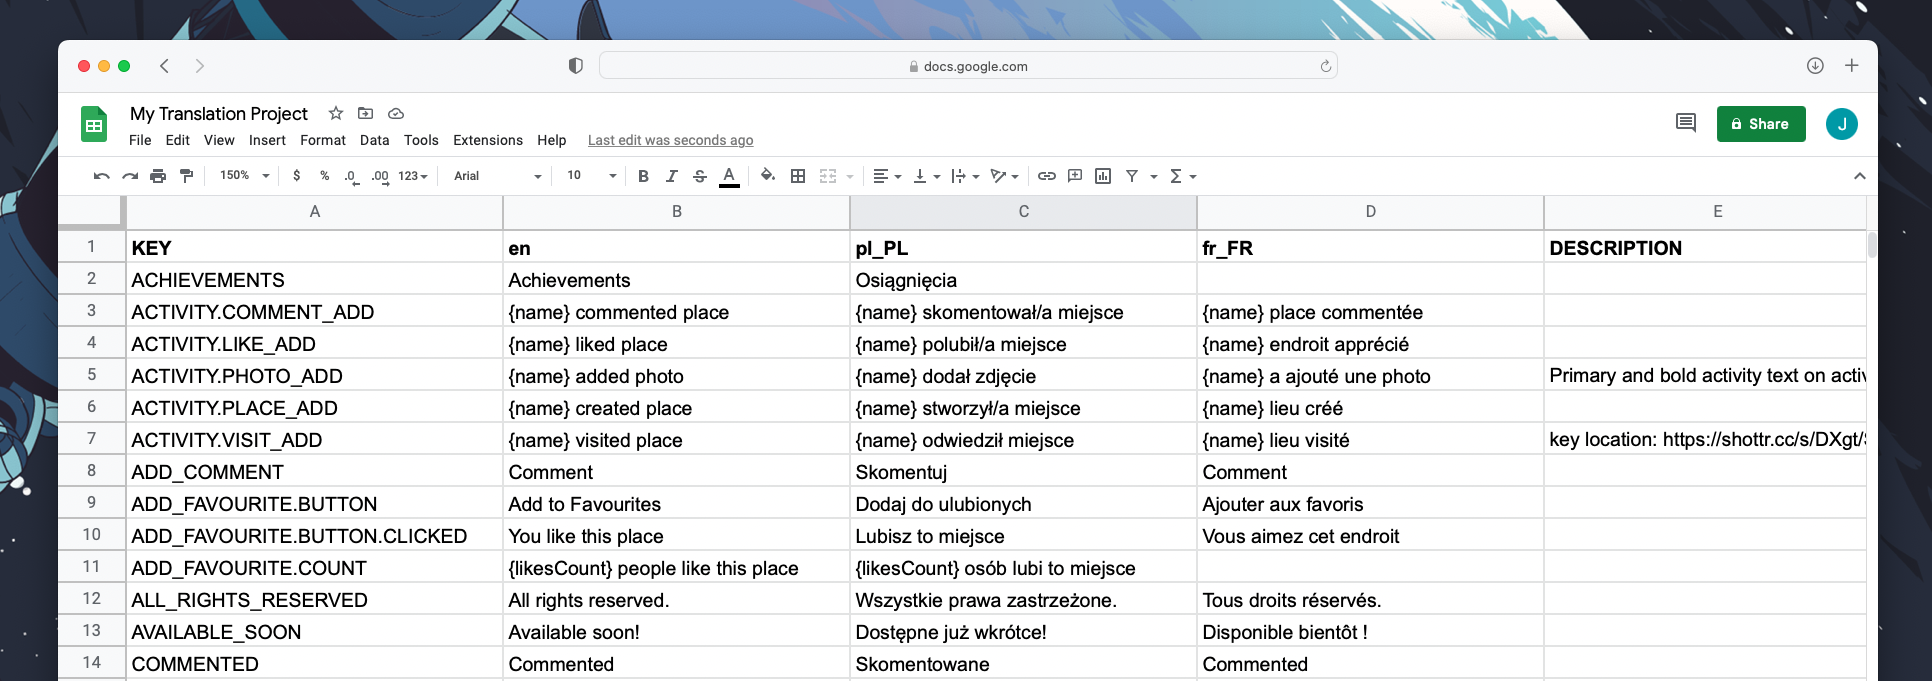Rename the My Translation Project title
This screenshot has height=681, width=1932.
[x=219, y=114]
